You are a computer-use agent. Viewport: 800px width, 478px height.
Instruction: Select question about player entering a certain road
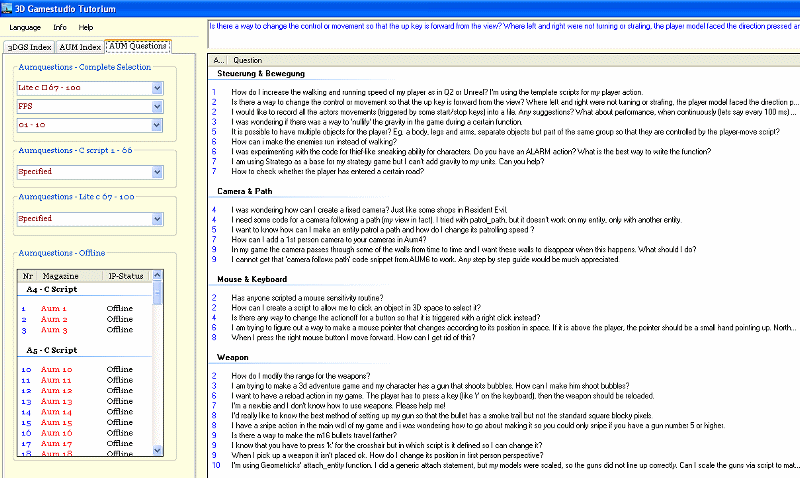tap(327, 171)
